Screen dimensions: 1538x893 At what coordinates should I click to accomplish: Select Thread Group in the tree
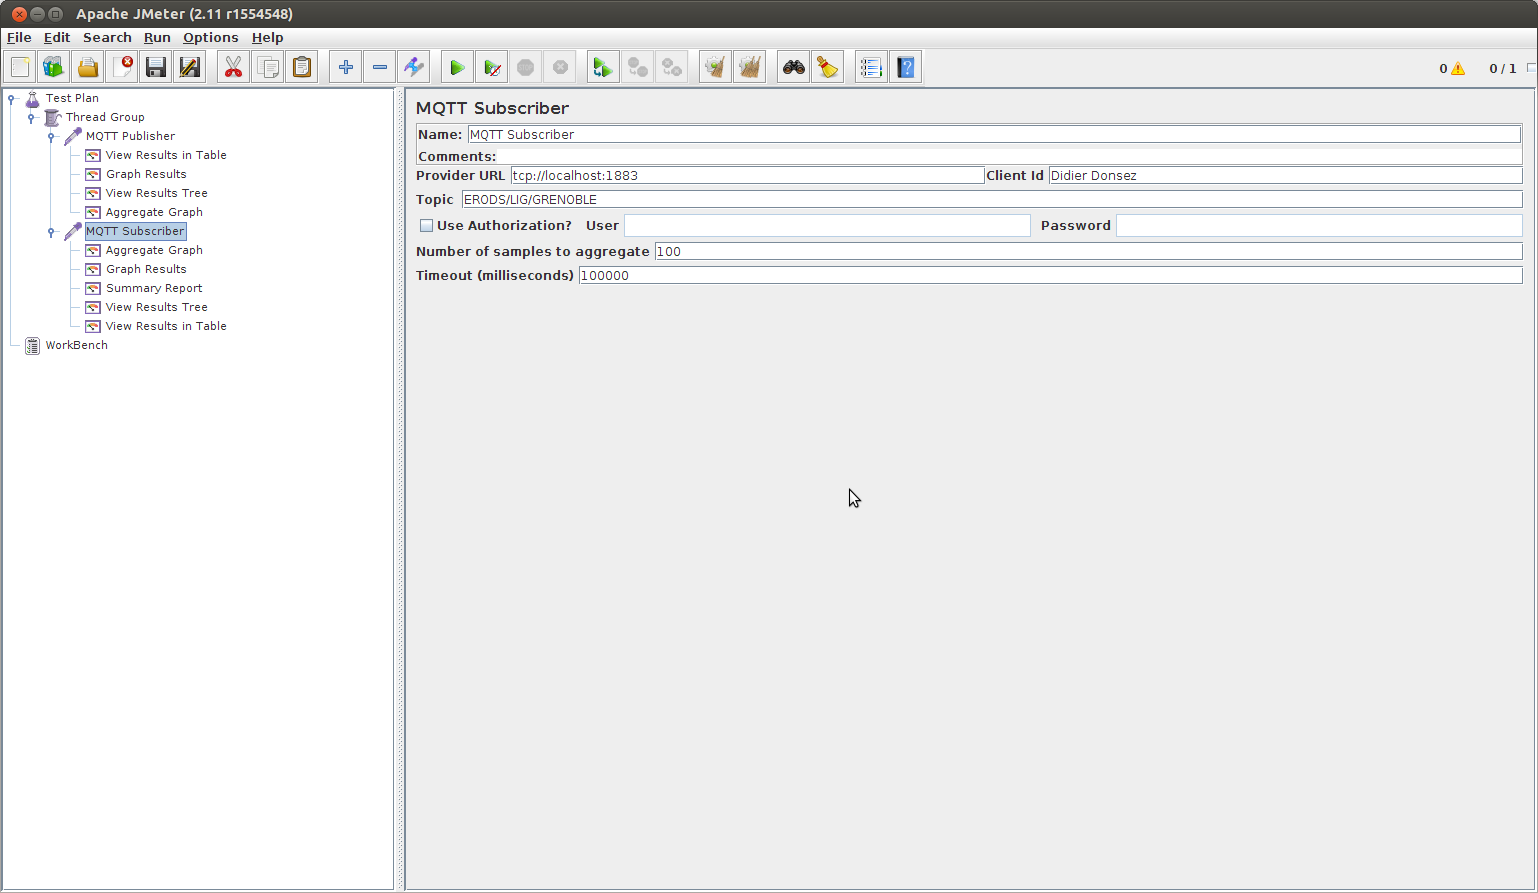(x=105, y=117)
